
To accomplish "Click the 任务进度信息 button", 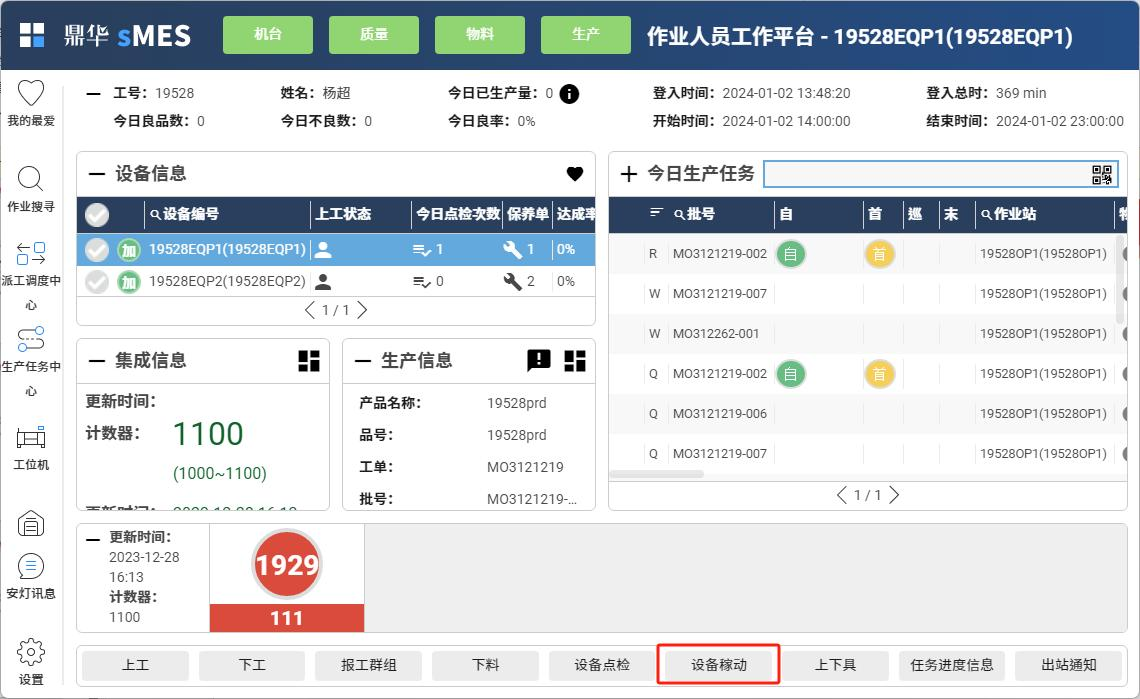I will 952,665.
